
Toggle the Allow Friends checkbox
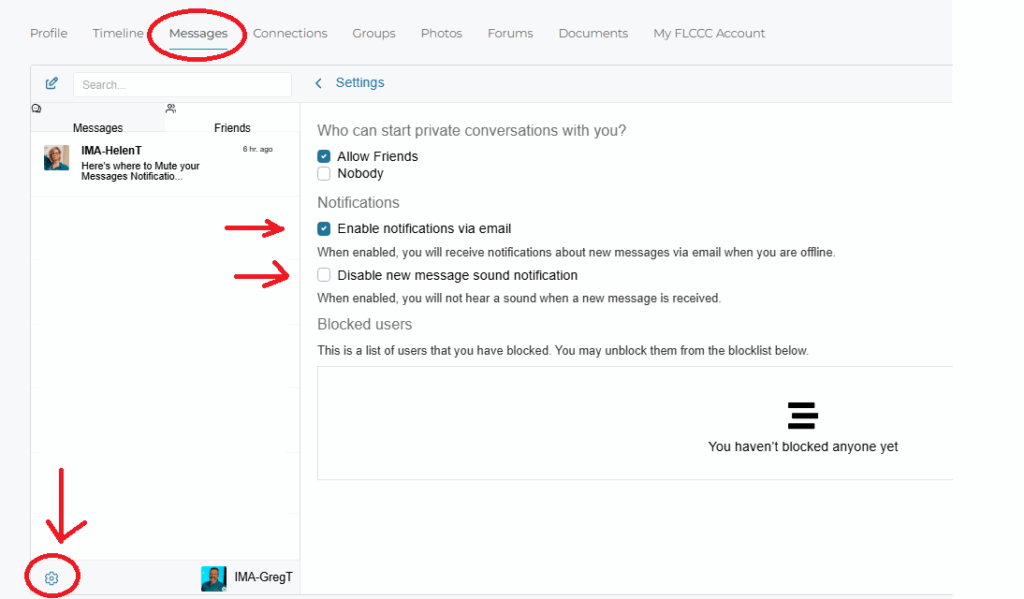point(324,156)
